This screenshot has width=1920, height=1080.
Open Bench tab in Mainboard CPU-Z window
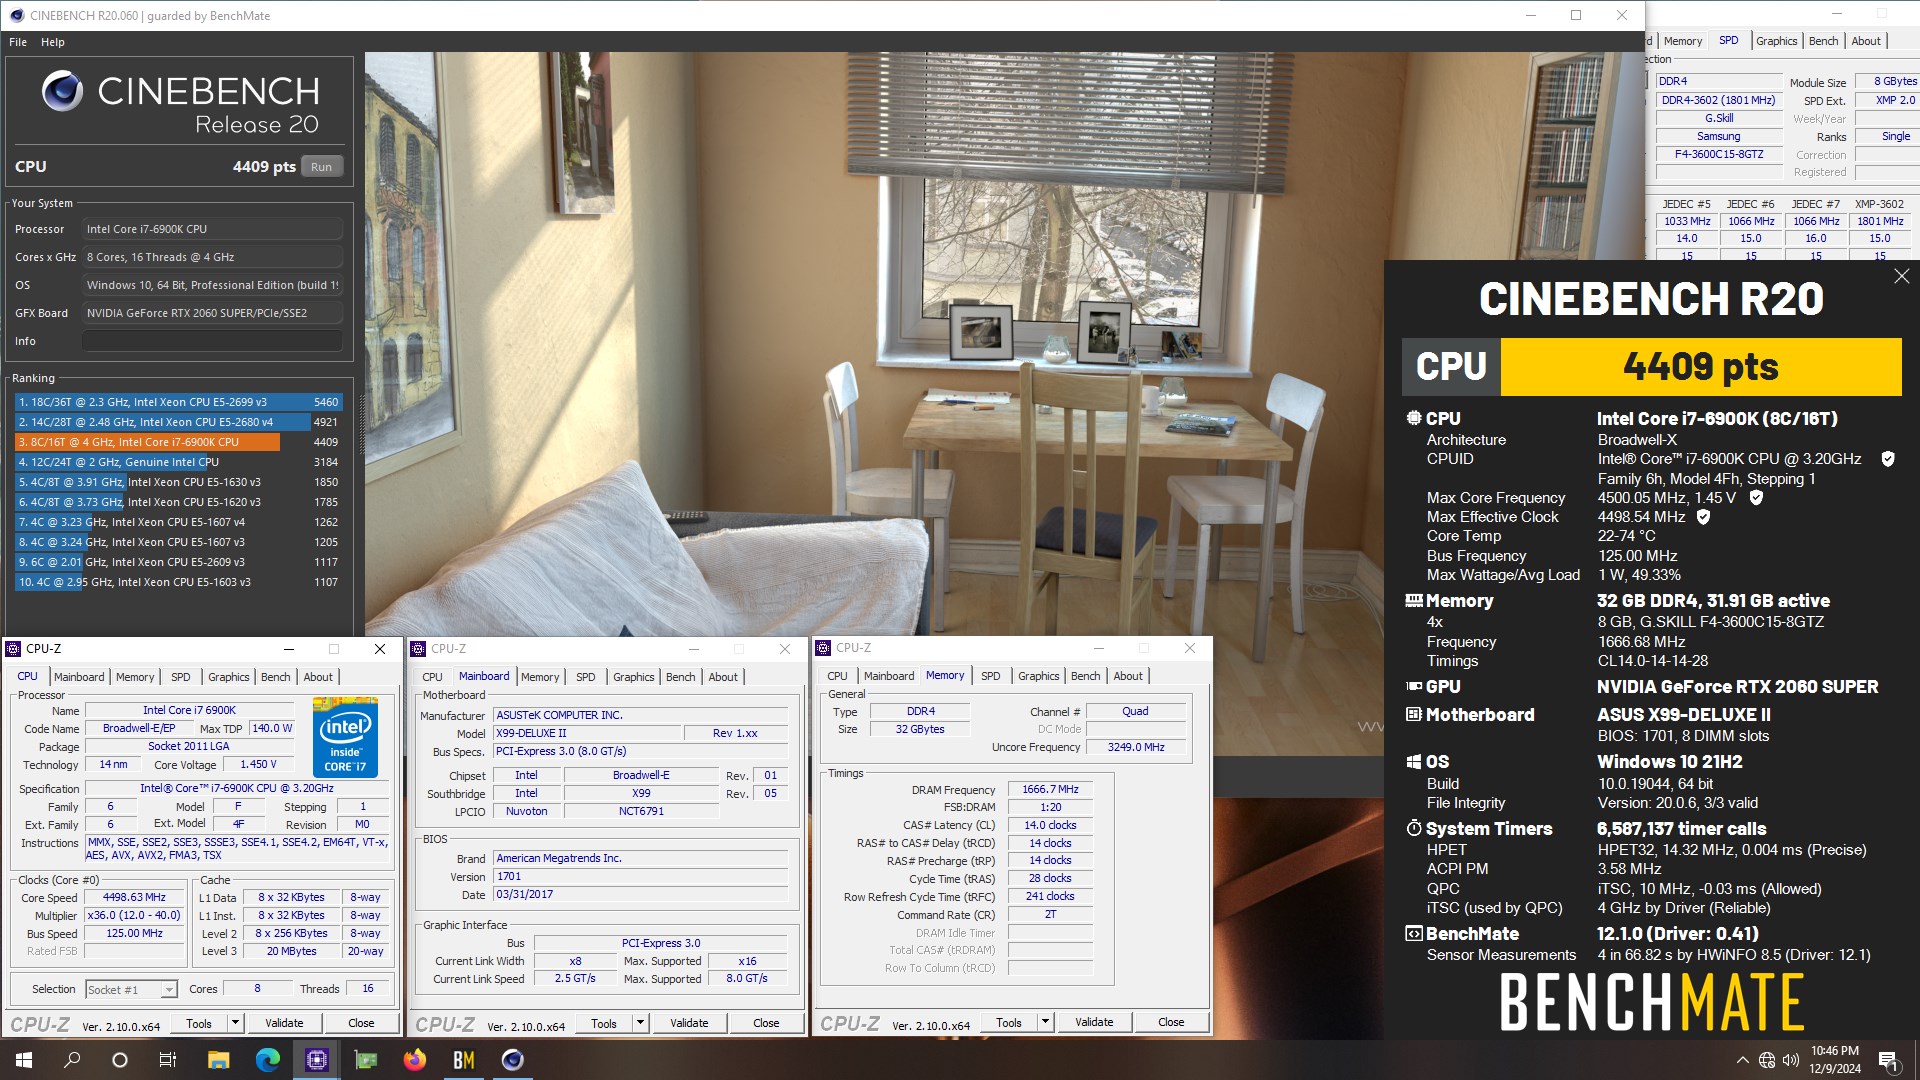[680, 677]
